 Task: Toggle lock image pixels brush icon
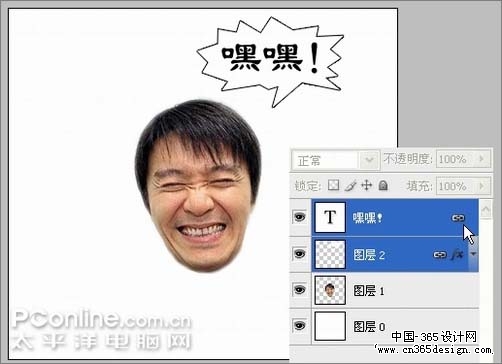pyautogui.click(x=350, y=185)
